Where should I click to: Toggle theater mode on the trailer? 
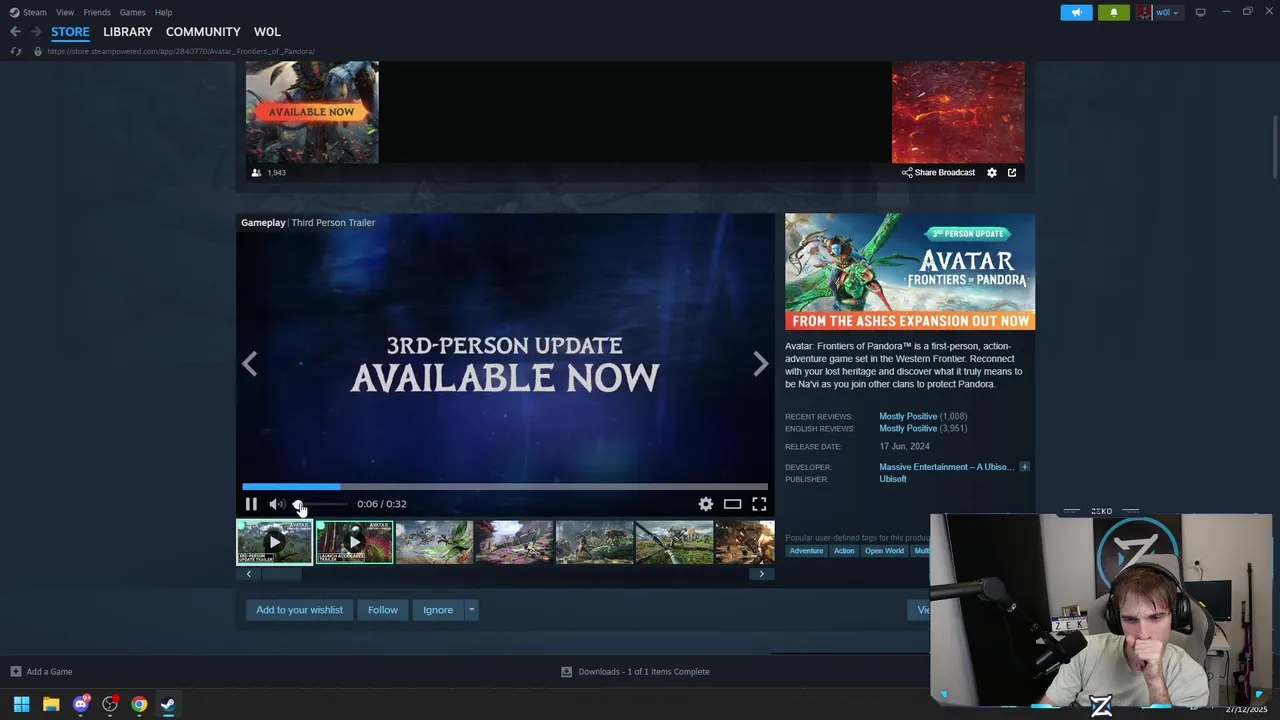pyautogui.click(x=733, y=504)
